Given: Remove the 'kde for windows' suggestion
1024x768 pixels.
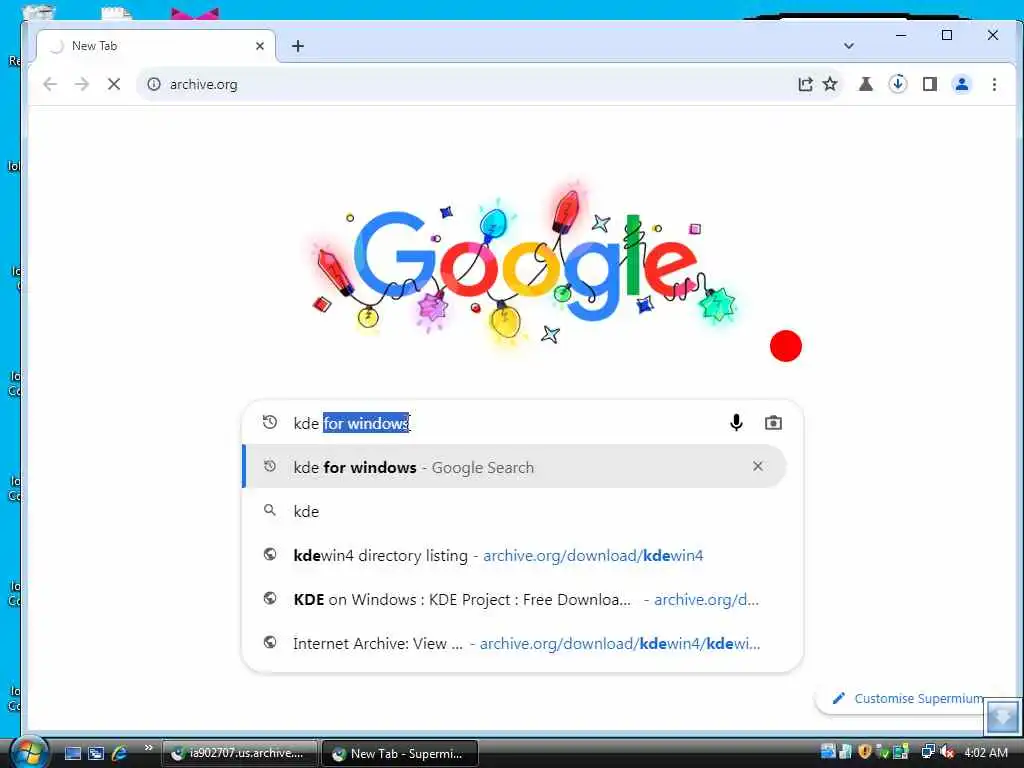Looking at the screenshot, I should (758, 466).
